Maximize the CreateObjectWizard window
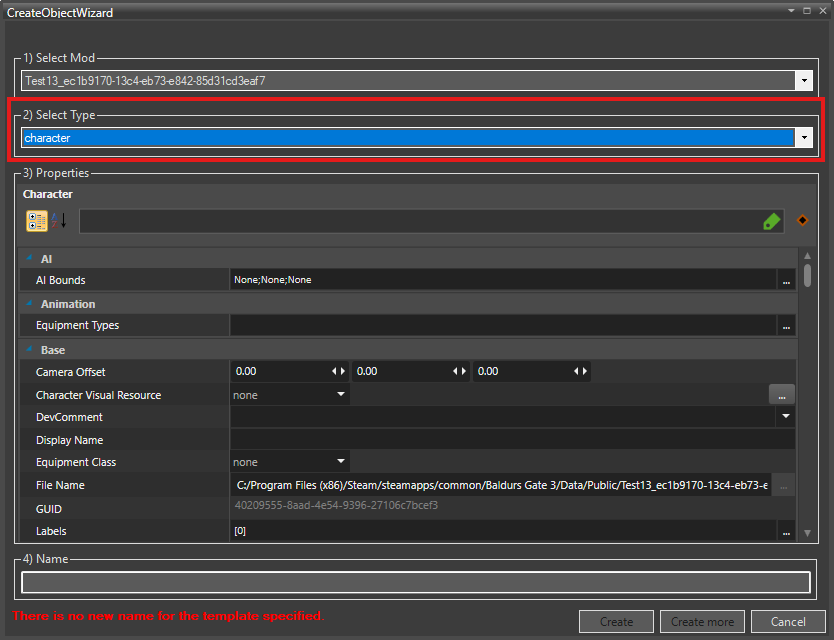 807,11
